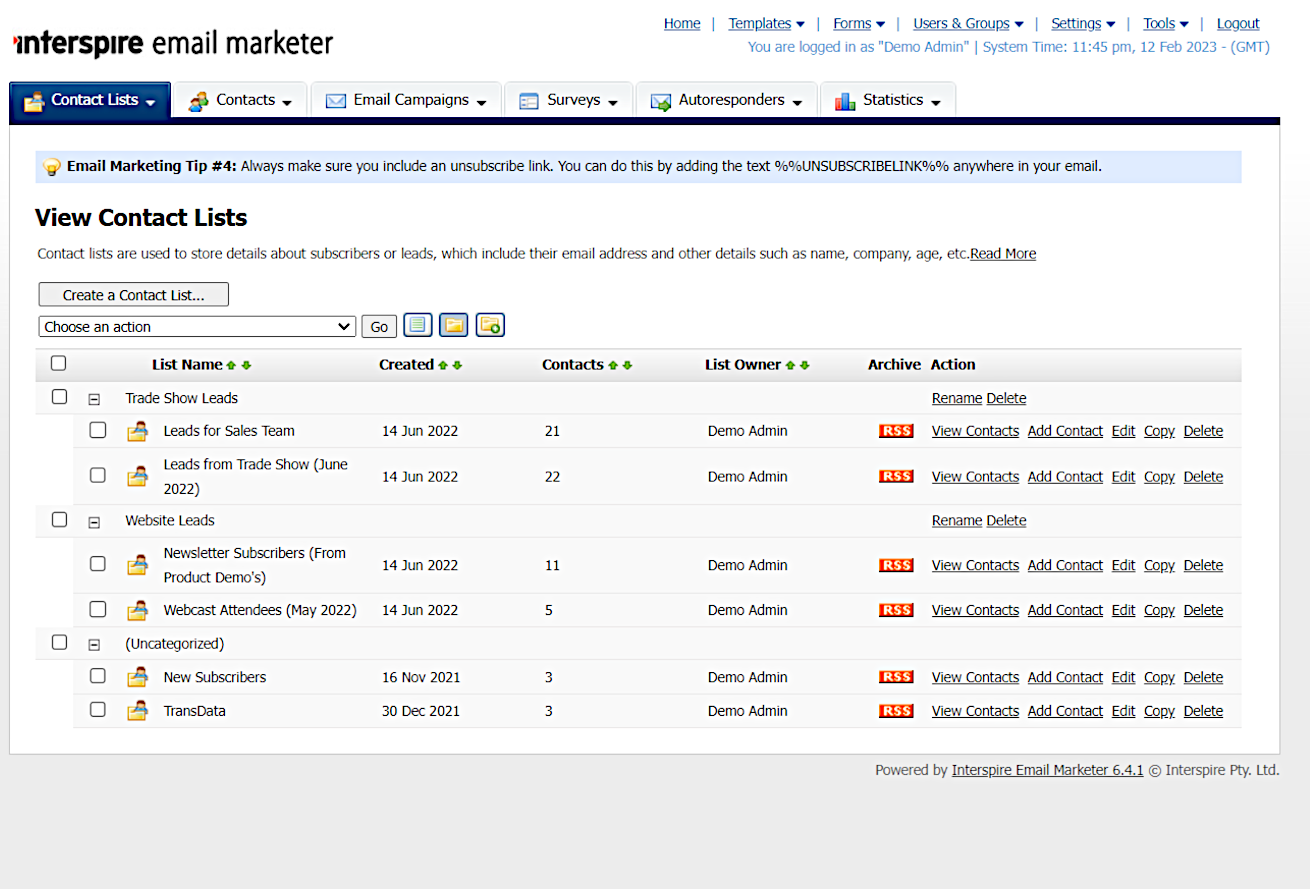Check the (Uncategorized) folder checkbox
Screen dimensions: 1310x889
click(59, 642)
